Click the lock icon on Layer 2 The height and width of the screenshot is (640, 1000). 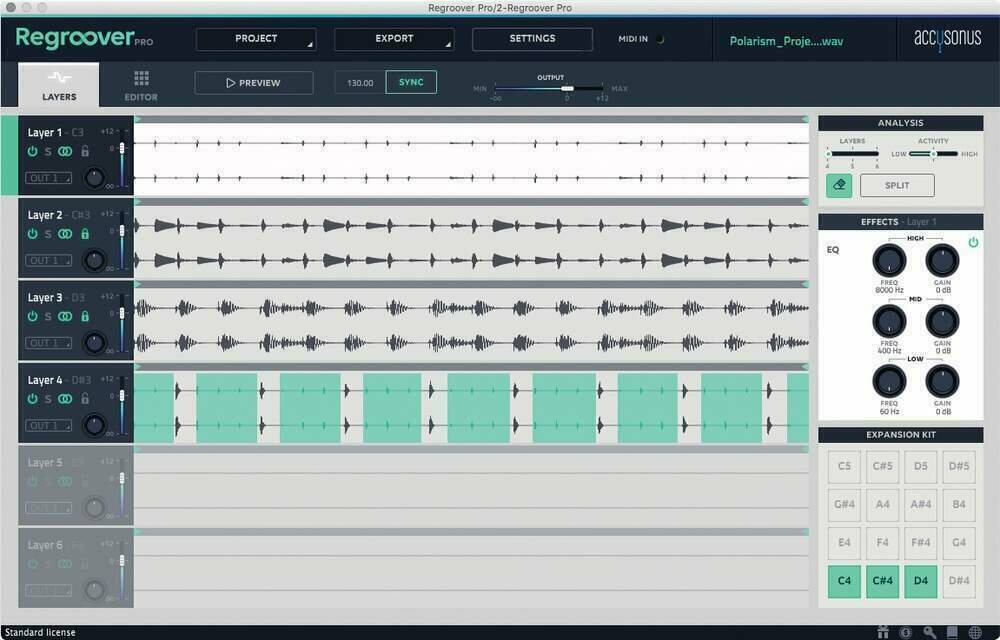point(84,233)
